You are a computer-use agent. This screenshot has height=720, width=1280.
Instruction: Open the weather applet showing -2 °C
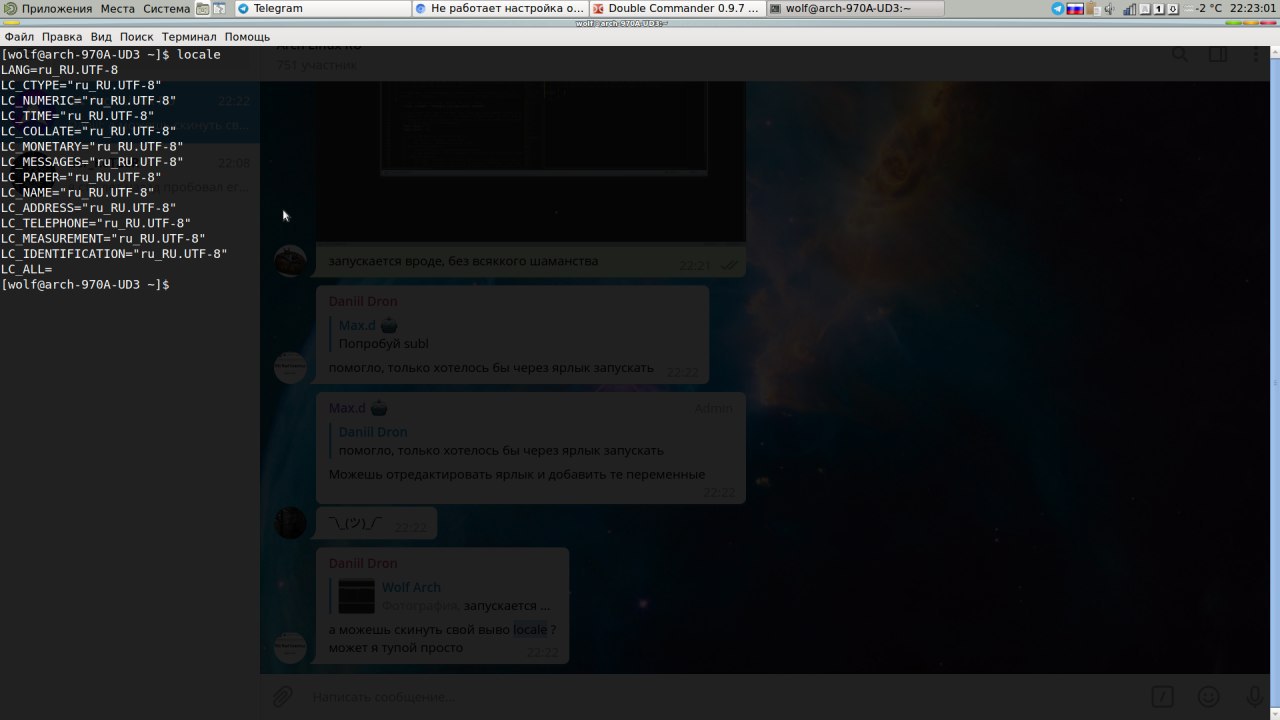(1201, 8)
